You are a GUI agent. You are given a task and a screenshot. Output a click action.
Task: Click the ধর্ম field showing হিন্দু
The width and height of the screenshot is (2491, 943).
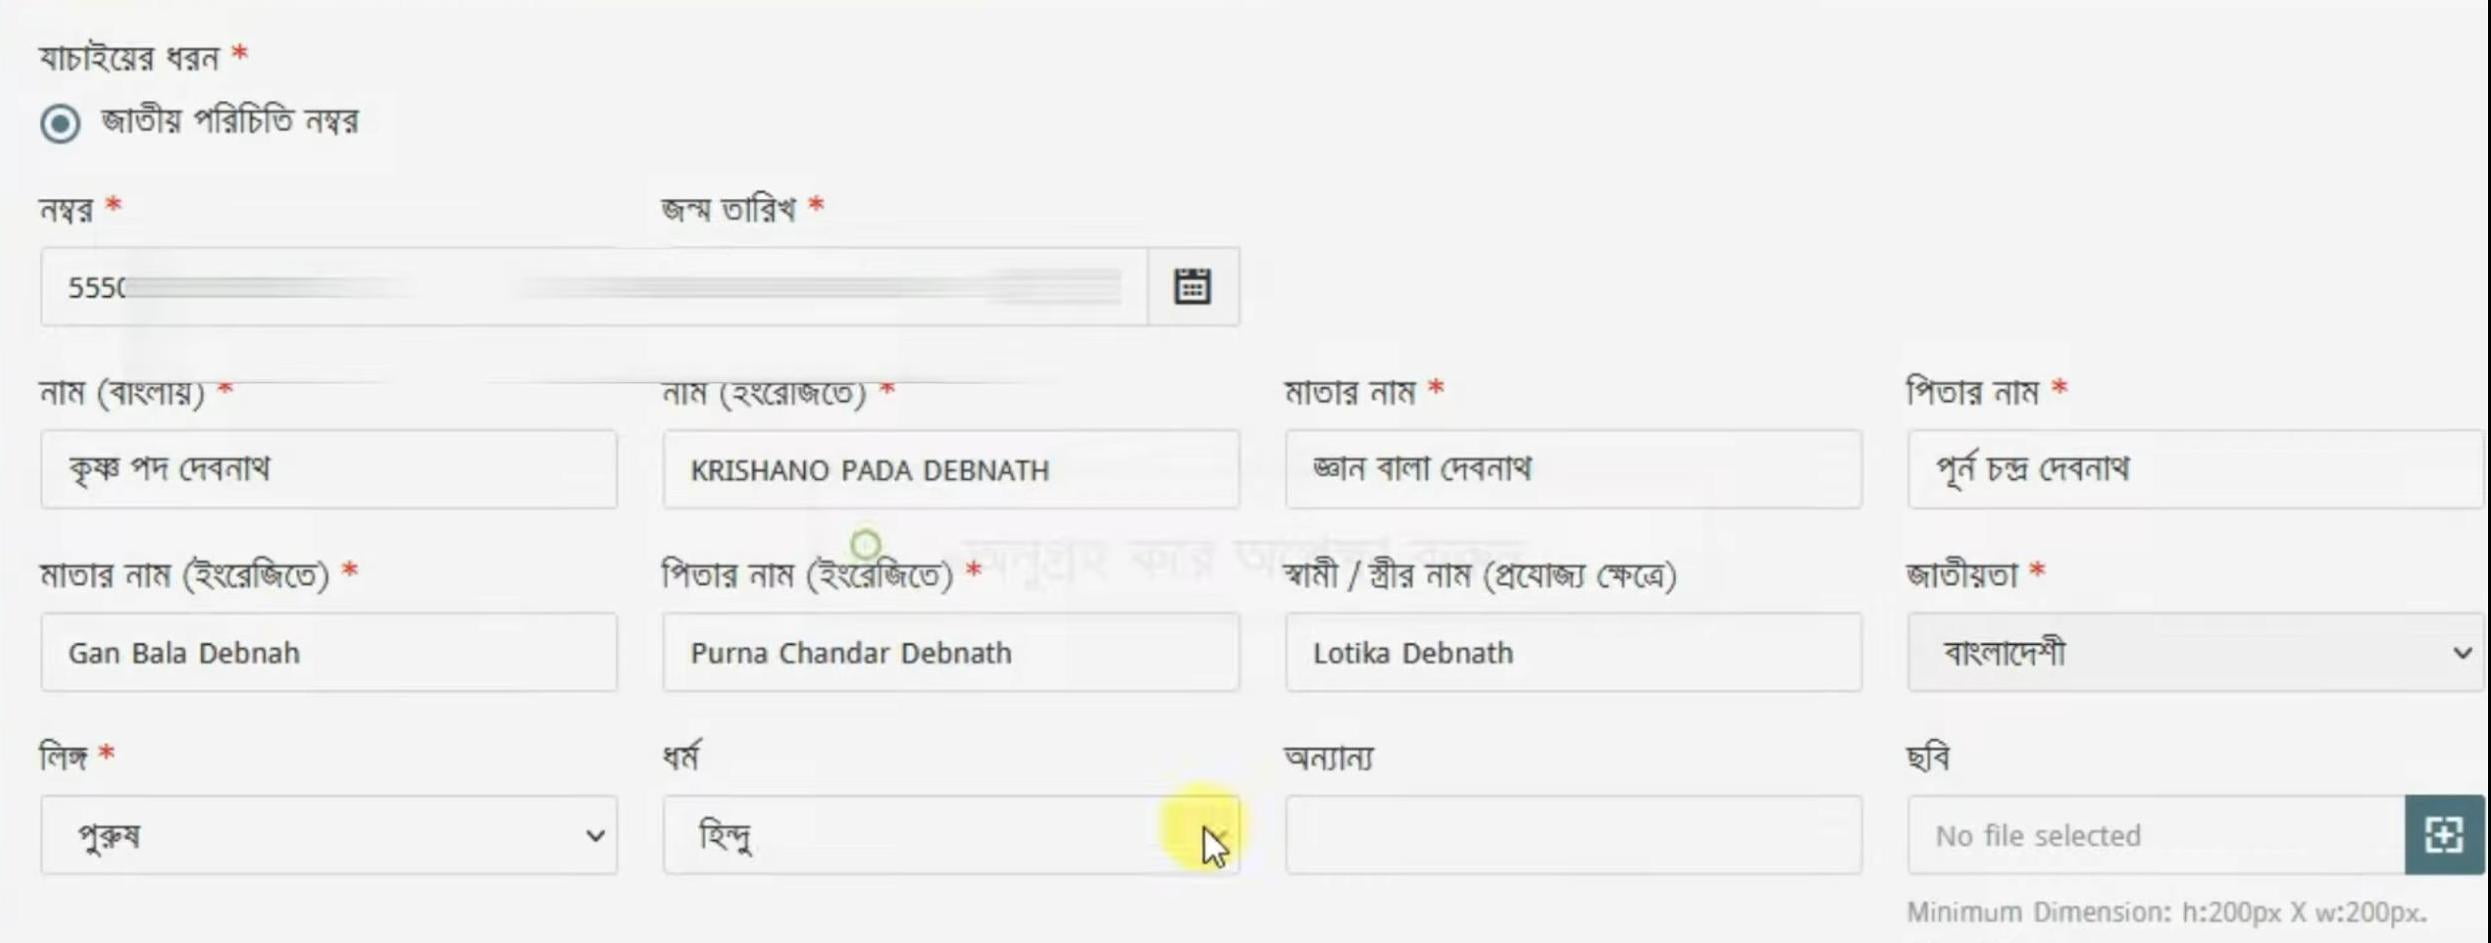pyautogui.click(x=950, y=834)
